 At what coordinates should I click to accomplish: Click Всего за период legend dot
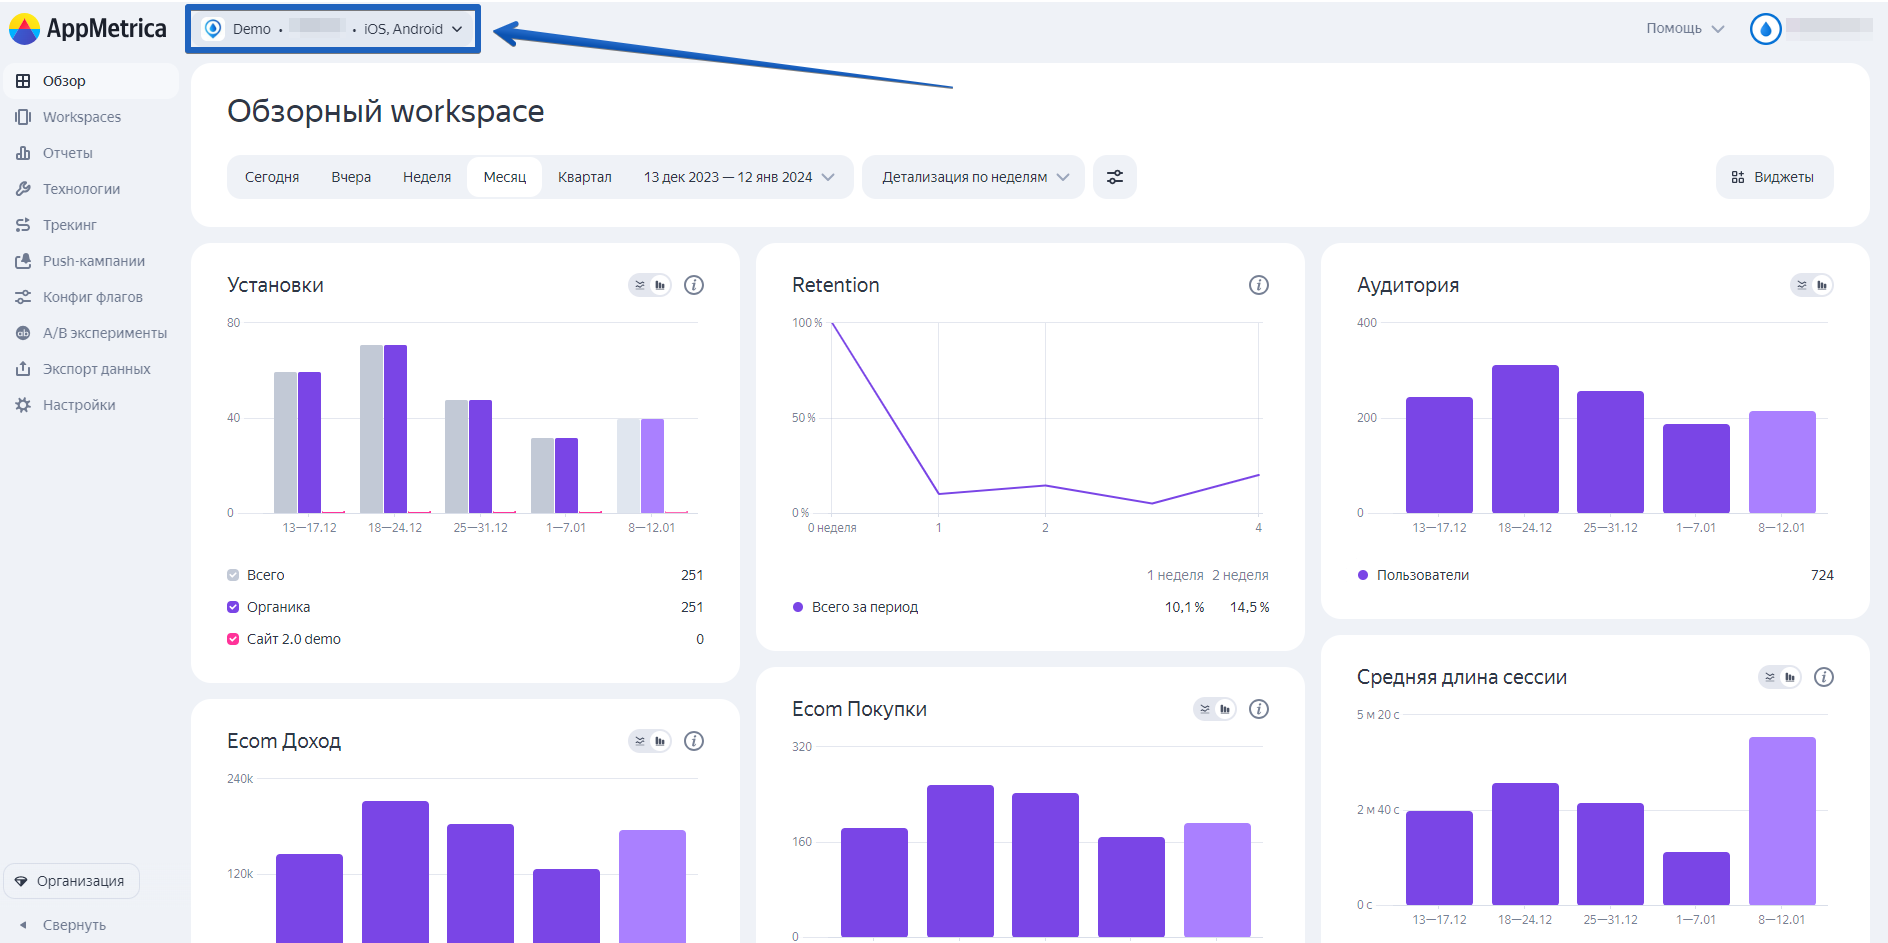click(x=798, y=607)
